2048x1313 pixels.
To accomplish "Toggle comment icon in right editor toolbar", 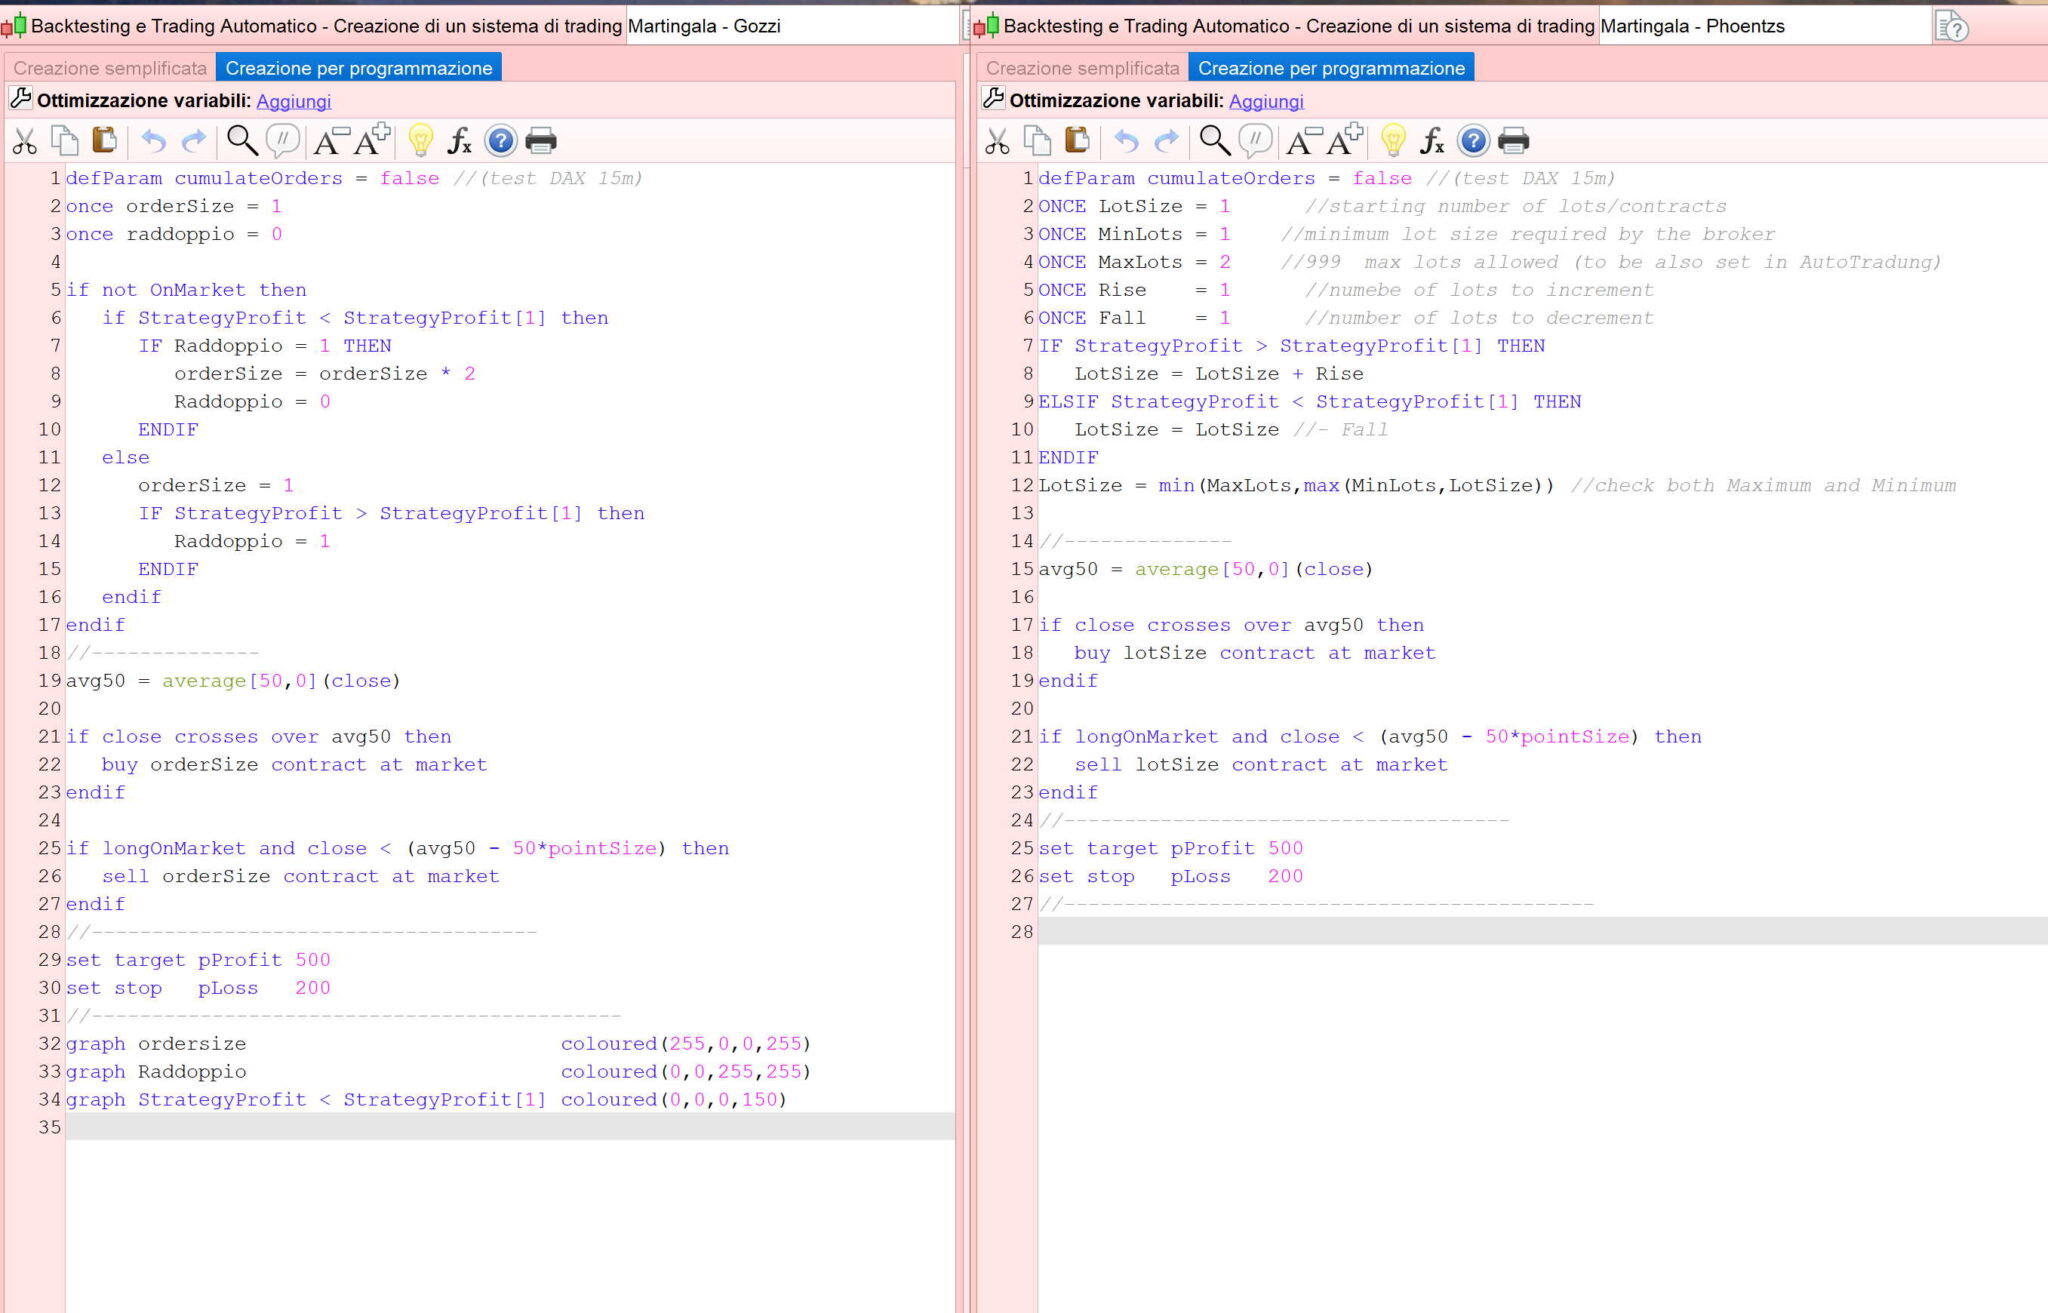I will click(x=1255, y=141).
